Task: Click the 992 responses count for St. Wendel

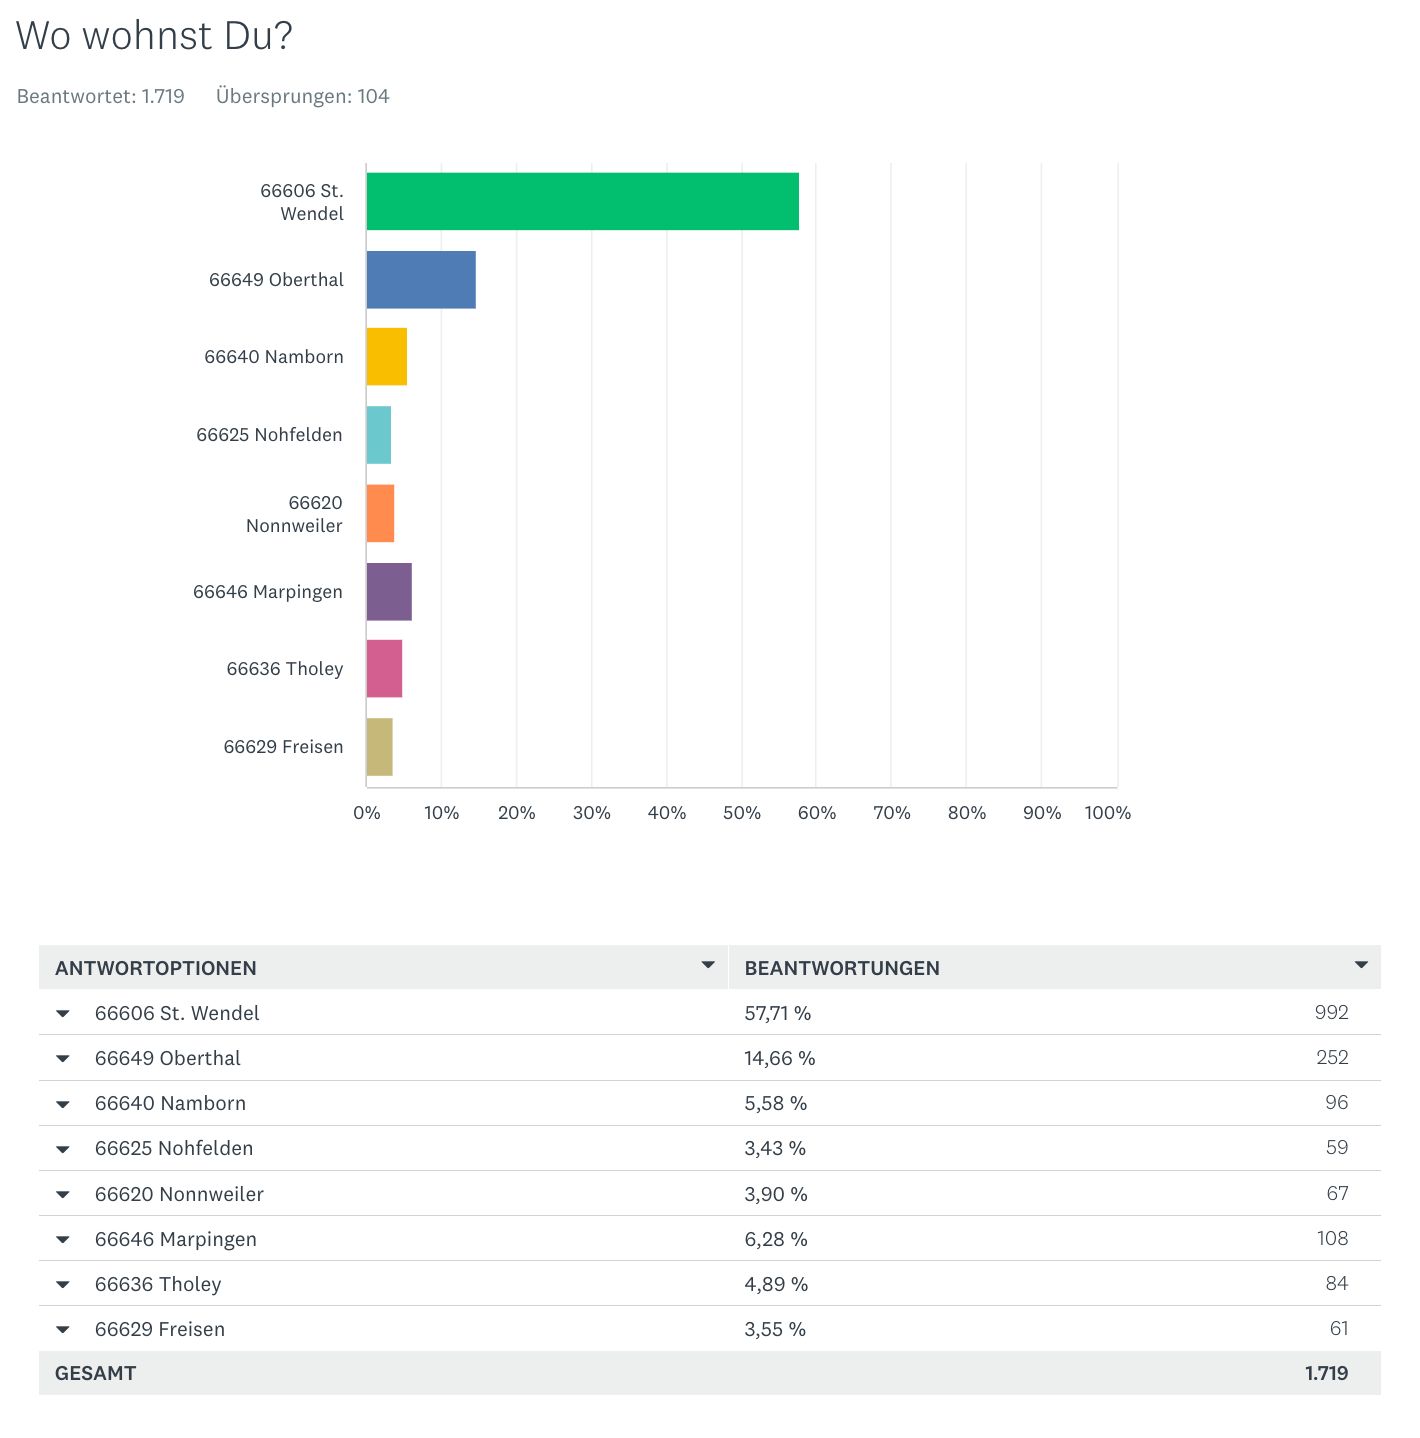Action: pos(1331,1013)
